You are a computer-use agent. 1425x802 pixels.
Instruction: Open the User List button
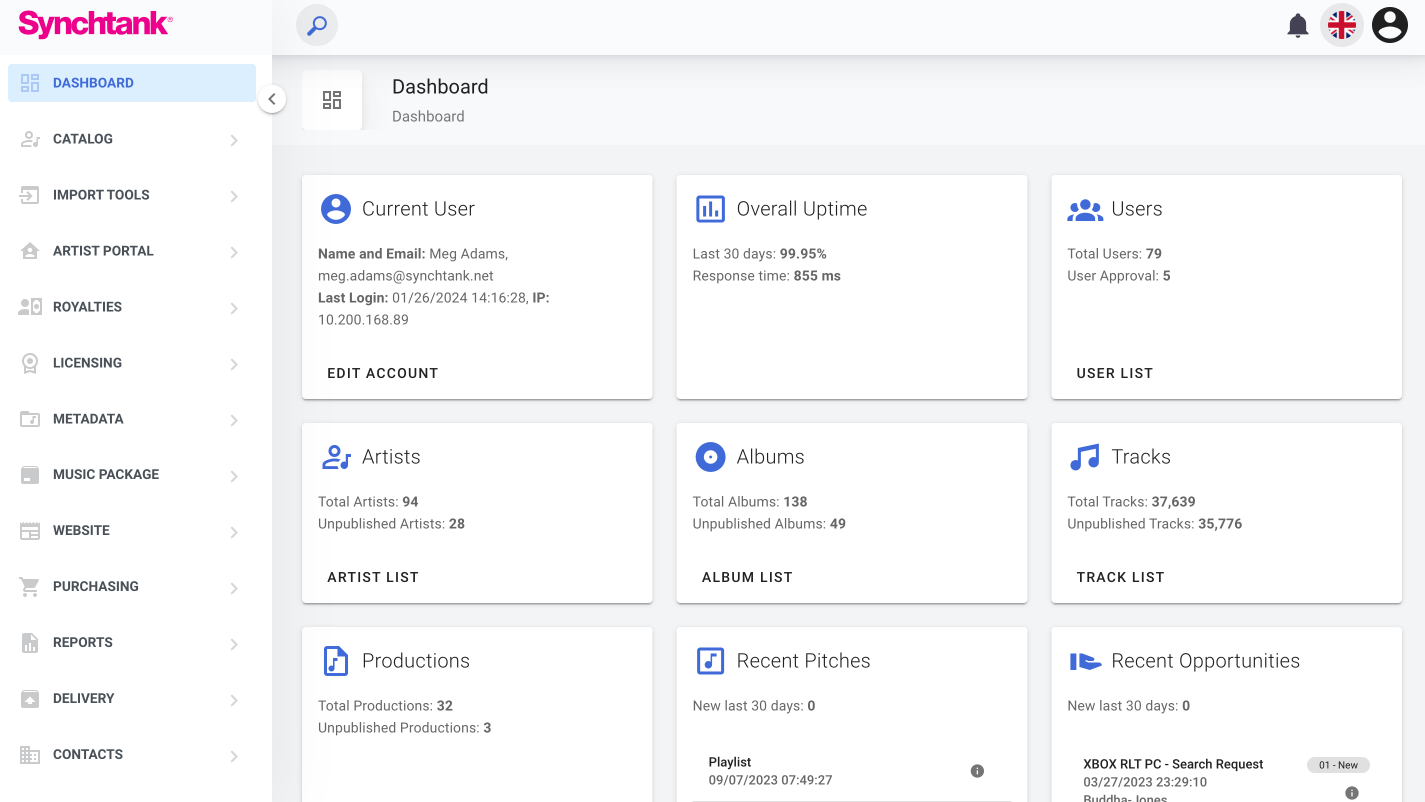pos(1114,373)
